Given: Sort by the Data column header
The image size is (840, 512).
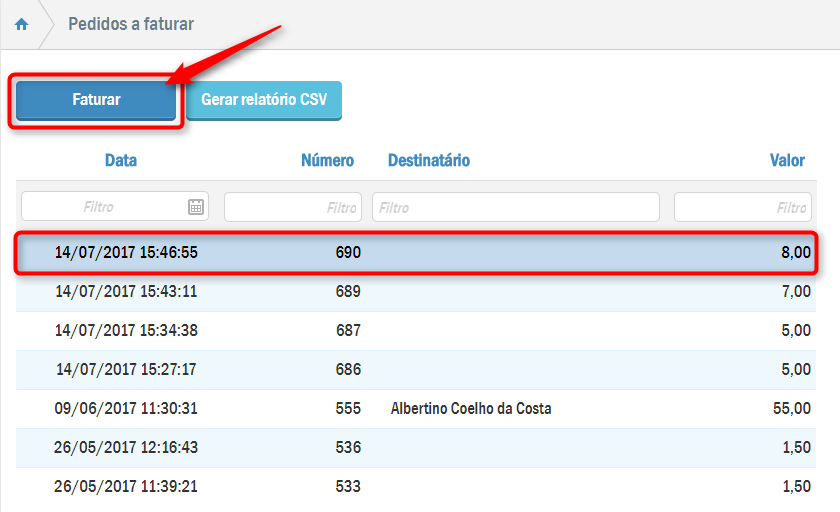Looking at the screenshot, I should tap(121, 160).
